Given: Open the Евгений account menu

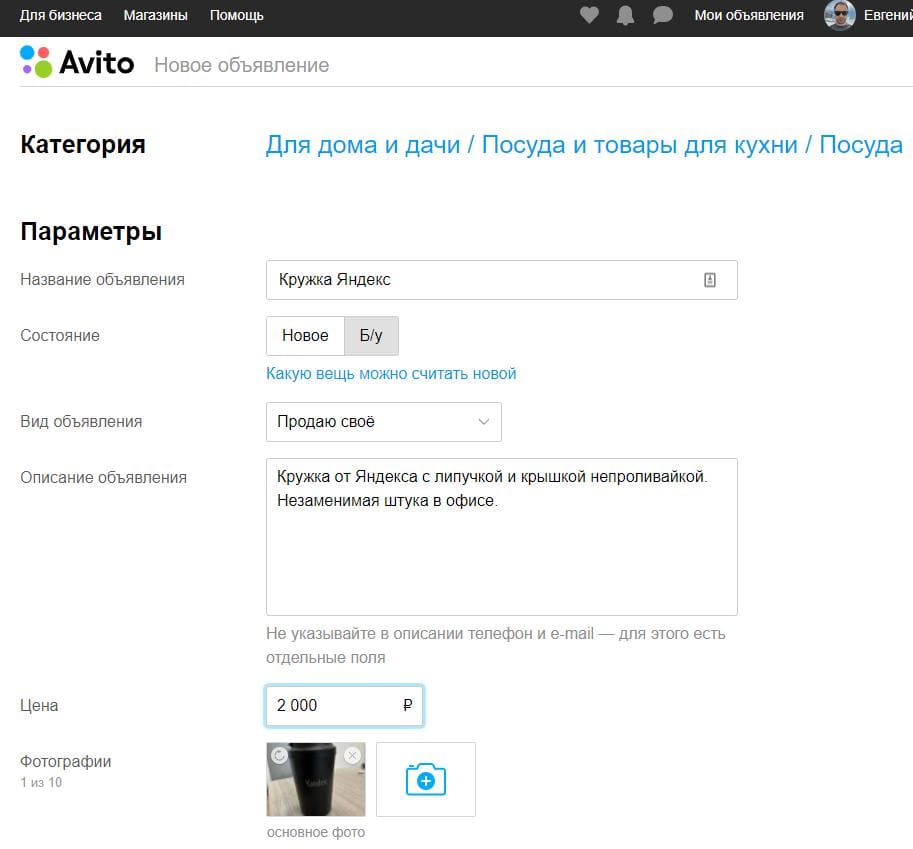Looking at the screenshot, I should (x=887, y=15).
